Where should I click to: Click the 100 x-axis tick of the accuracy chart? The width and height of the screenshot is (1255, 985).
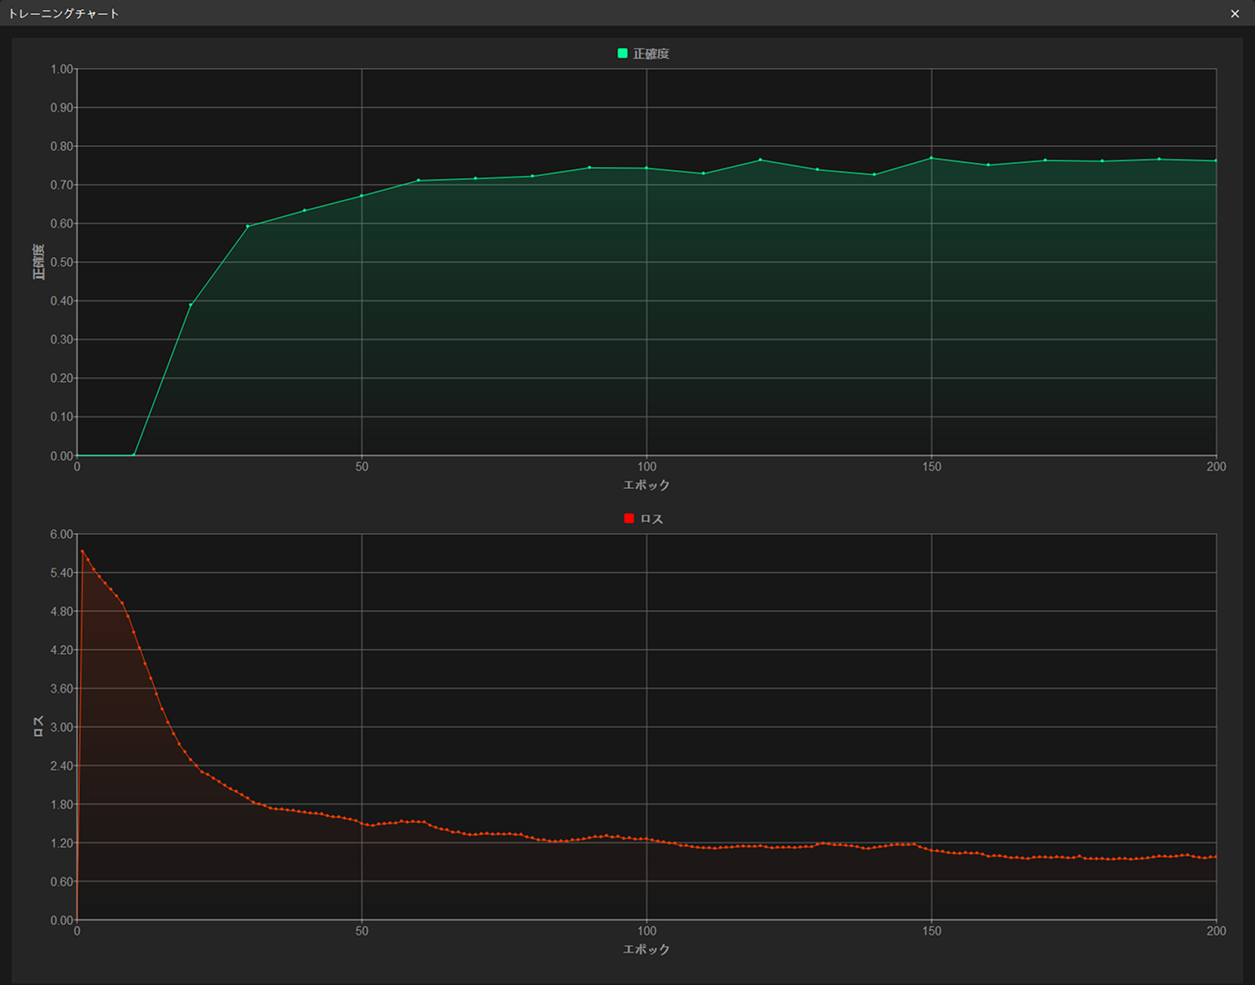pos(647,467)
